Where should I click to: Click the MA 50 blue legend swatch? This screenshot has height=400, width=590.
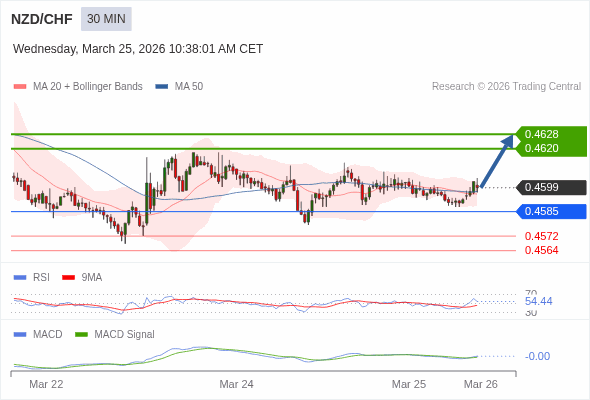[162, 87]
